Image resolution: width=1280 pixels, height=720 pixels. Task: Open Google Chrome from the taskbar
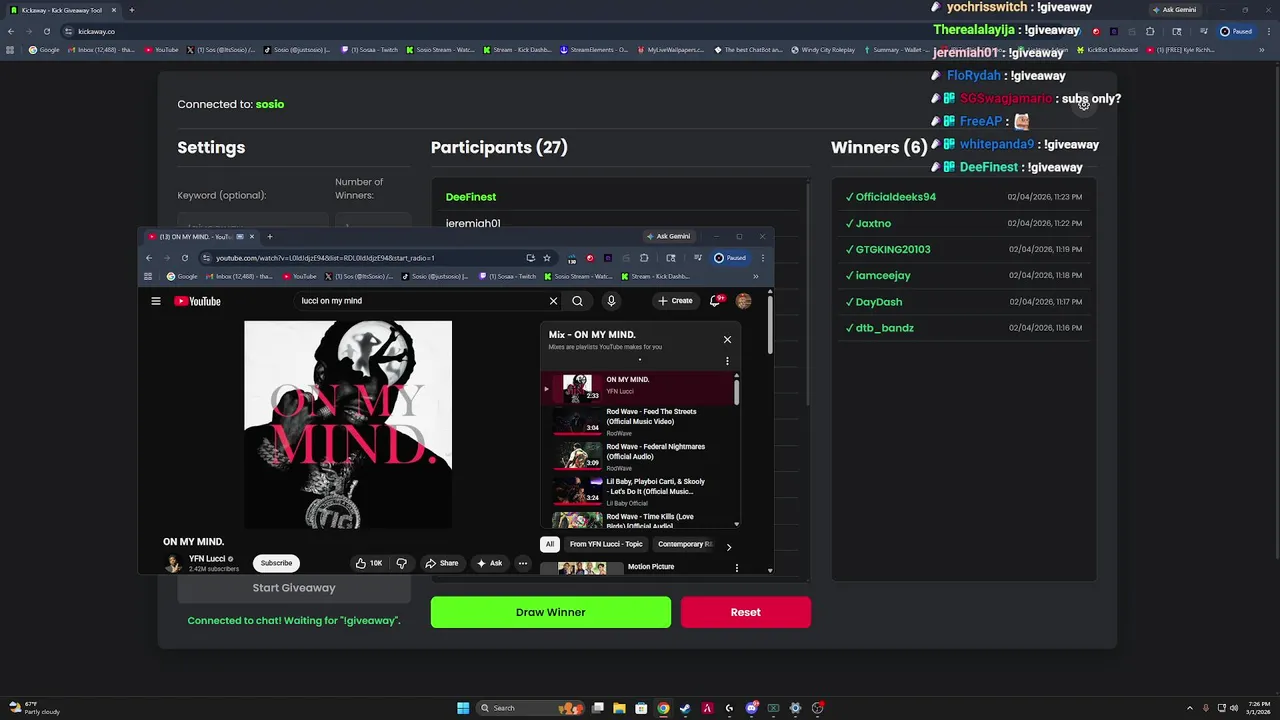tap(663, 708)
